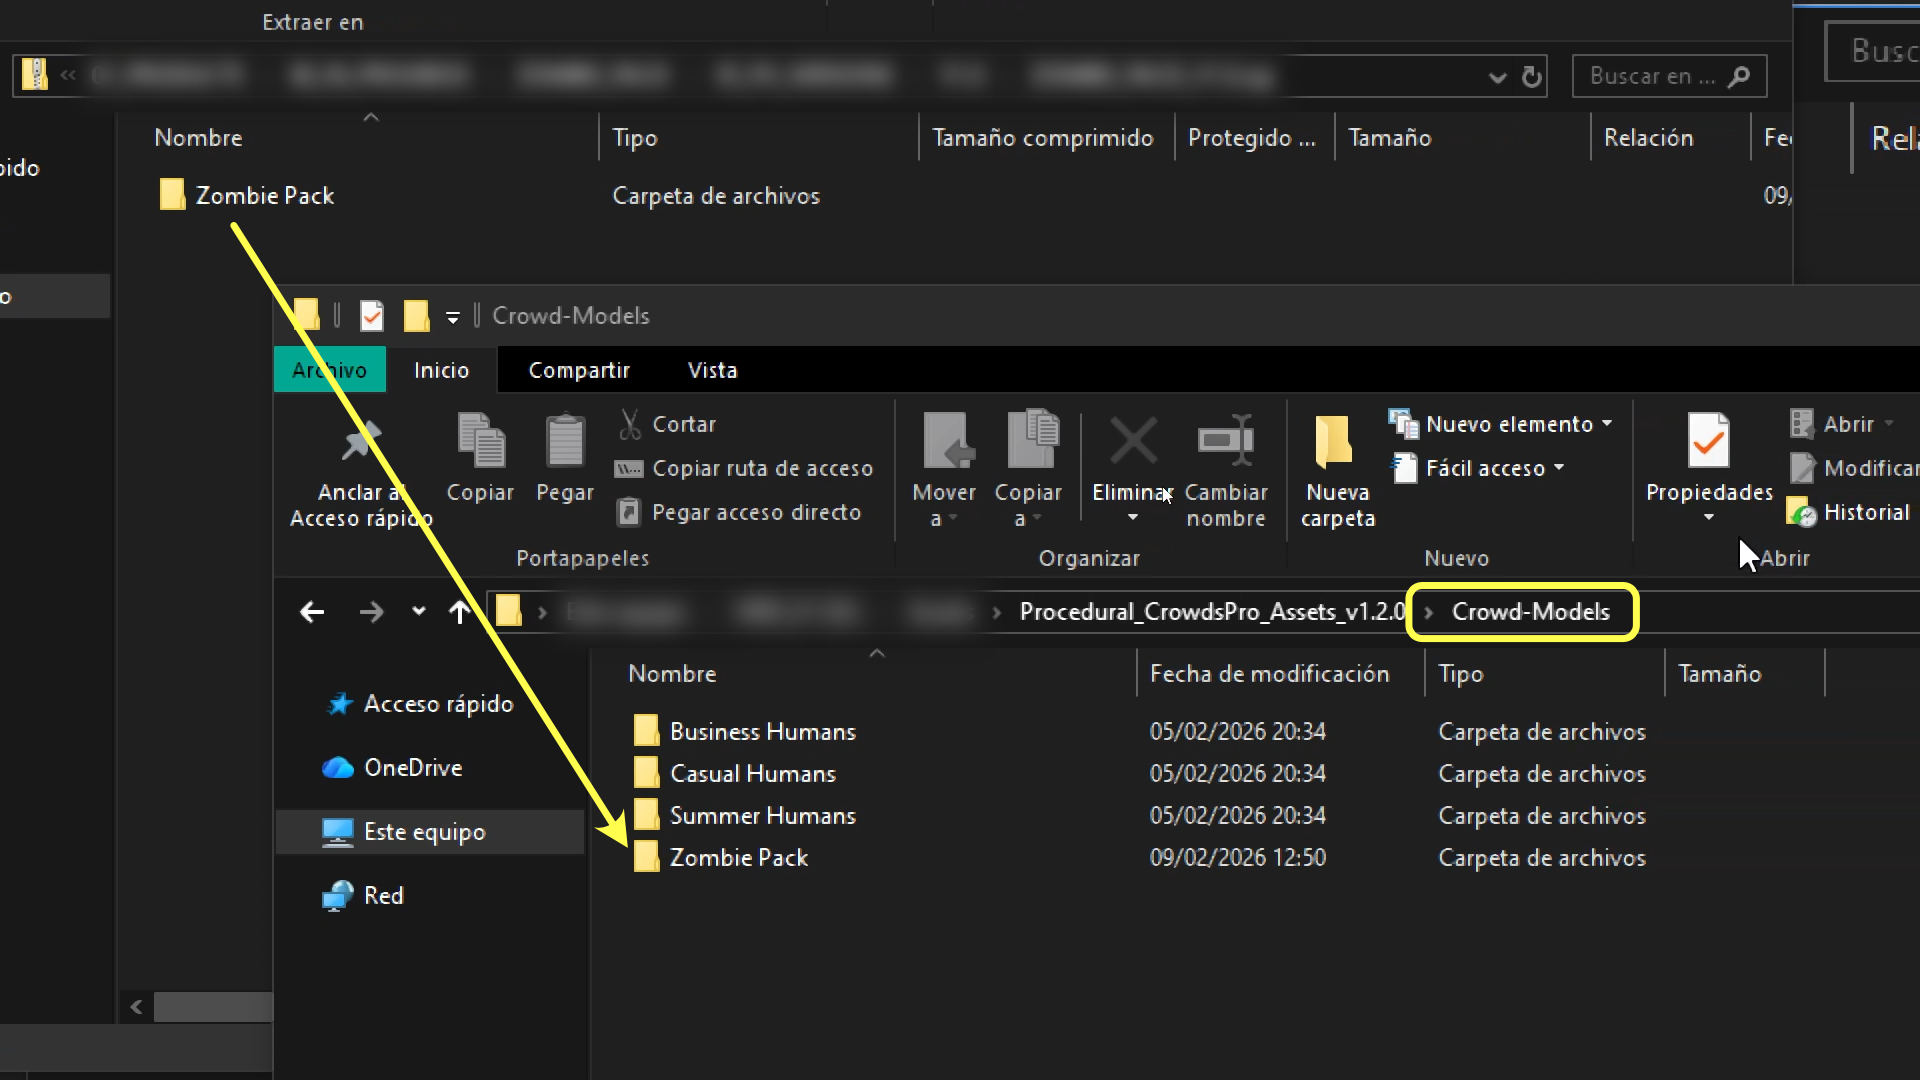Open the Propiedades icon

coord(1708,442)
